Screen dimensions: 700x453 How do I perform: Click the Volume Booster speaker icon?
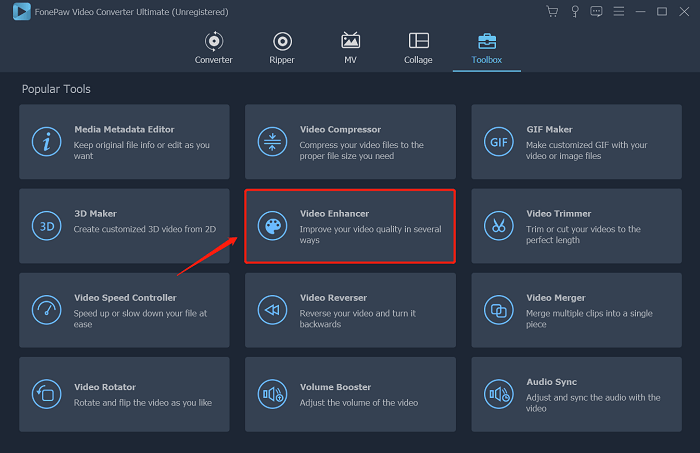(272, 395)
